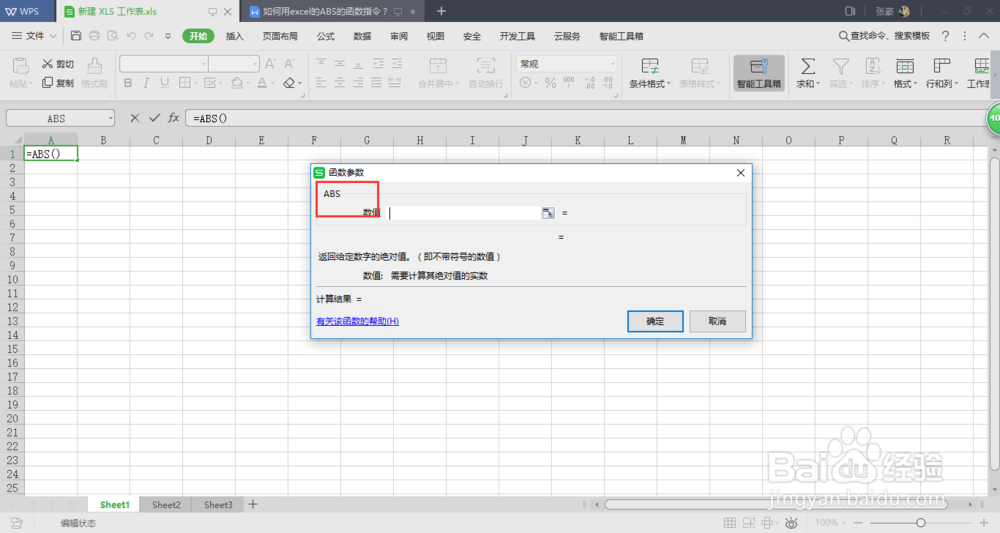Click the formula bar cancel X
Viewport: 1000px width, 533px height.
pyautogui.click(x=135, y=118)
